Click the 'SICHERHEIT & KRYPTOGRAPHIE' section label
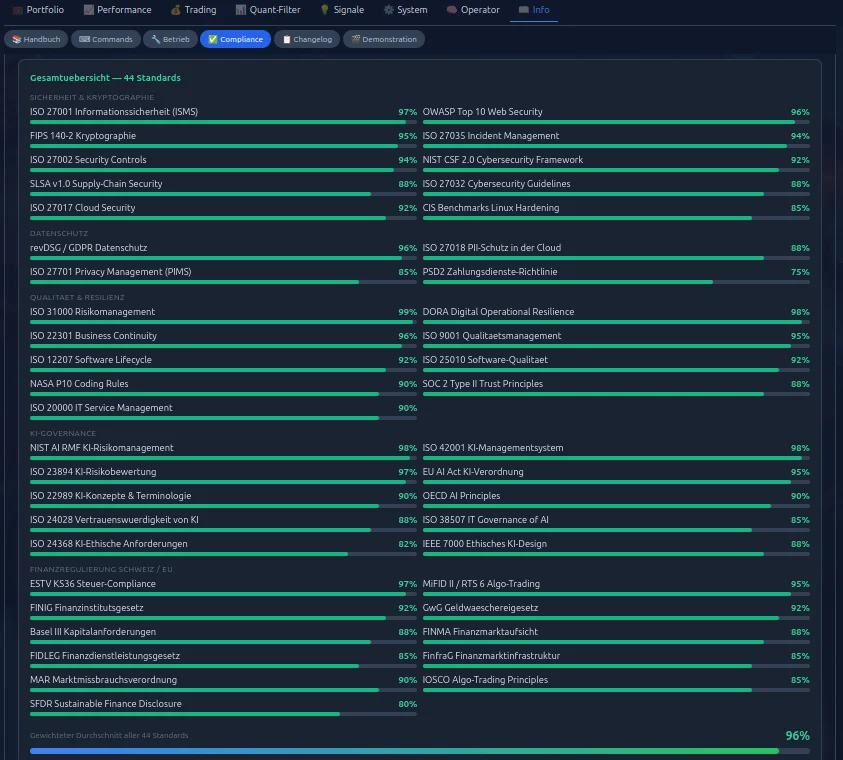The height and width of the screenshot is (760, 843). 92,97
